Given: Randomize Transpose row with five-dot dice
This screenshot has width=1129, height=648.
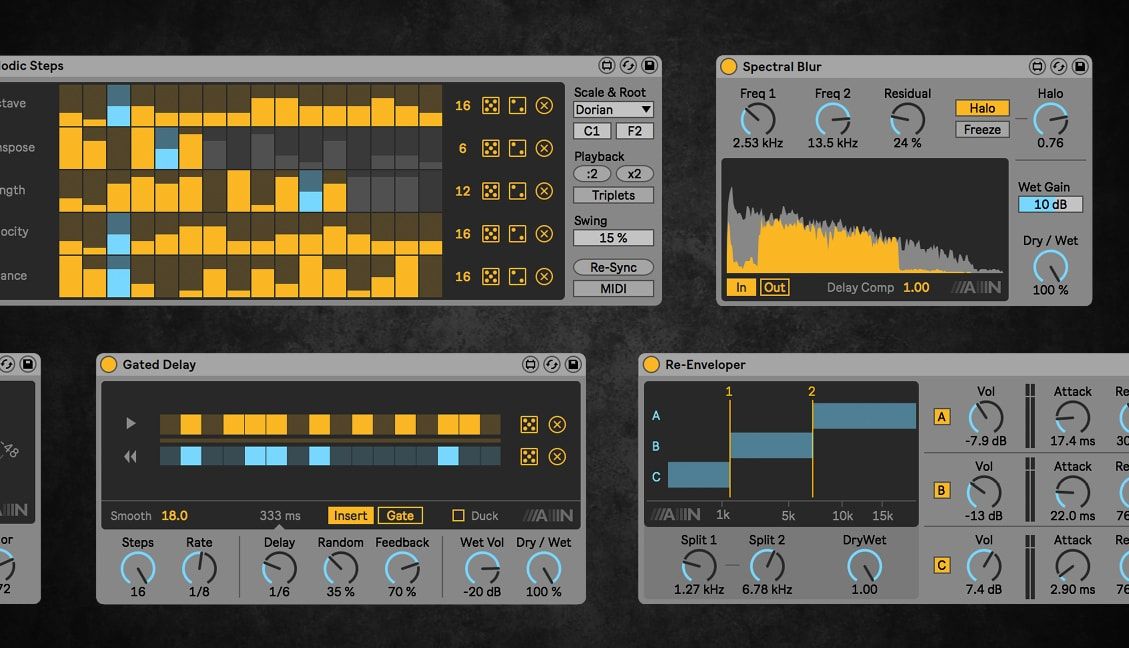Looking at the screenshot, I should tap(490, 148).
